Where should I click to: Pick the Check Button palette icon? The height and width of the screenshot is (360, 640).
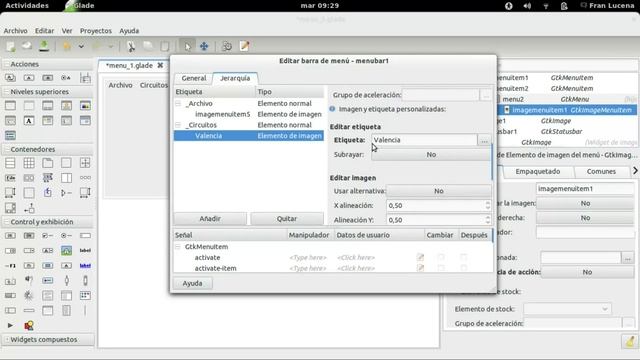(48, 236)
